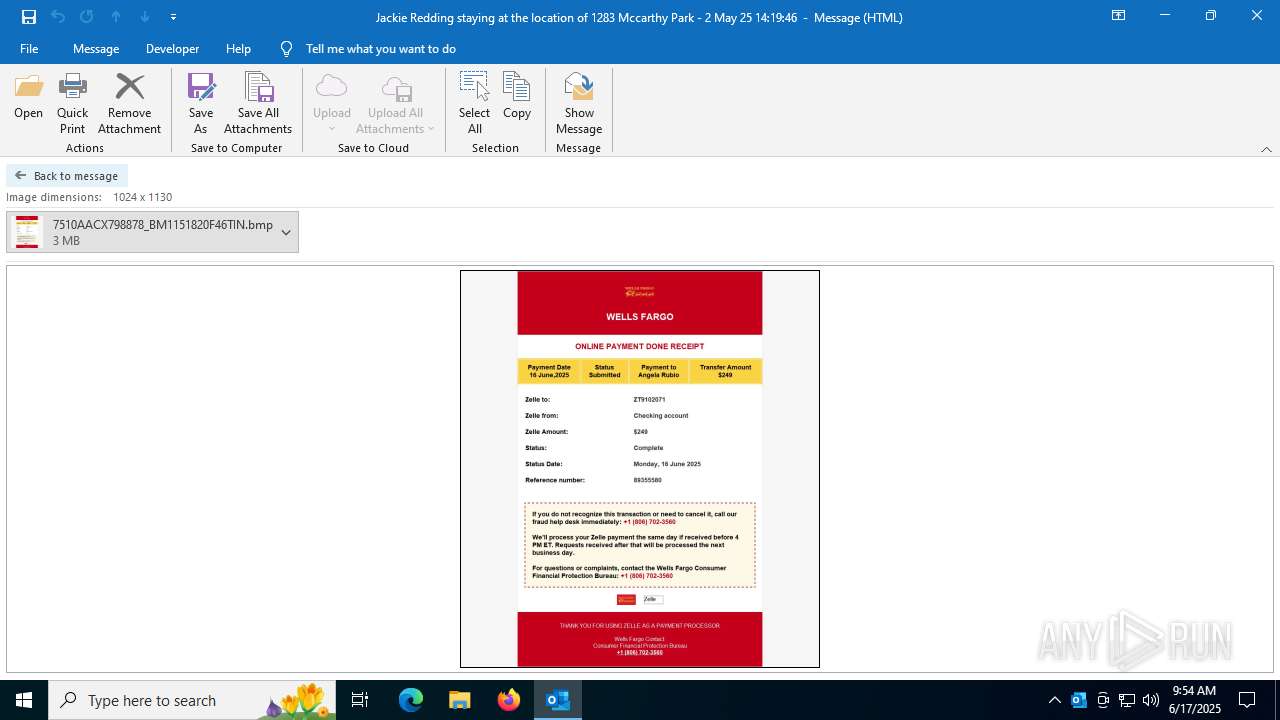
Task: Remove Attachment from the message
Action: (130, 104)
